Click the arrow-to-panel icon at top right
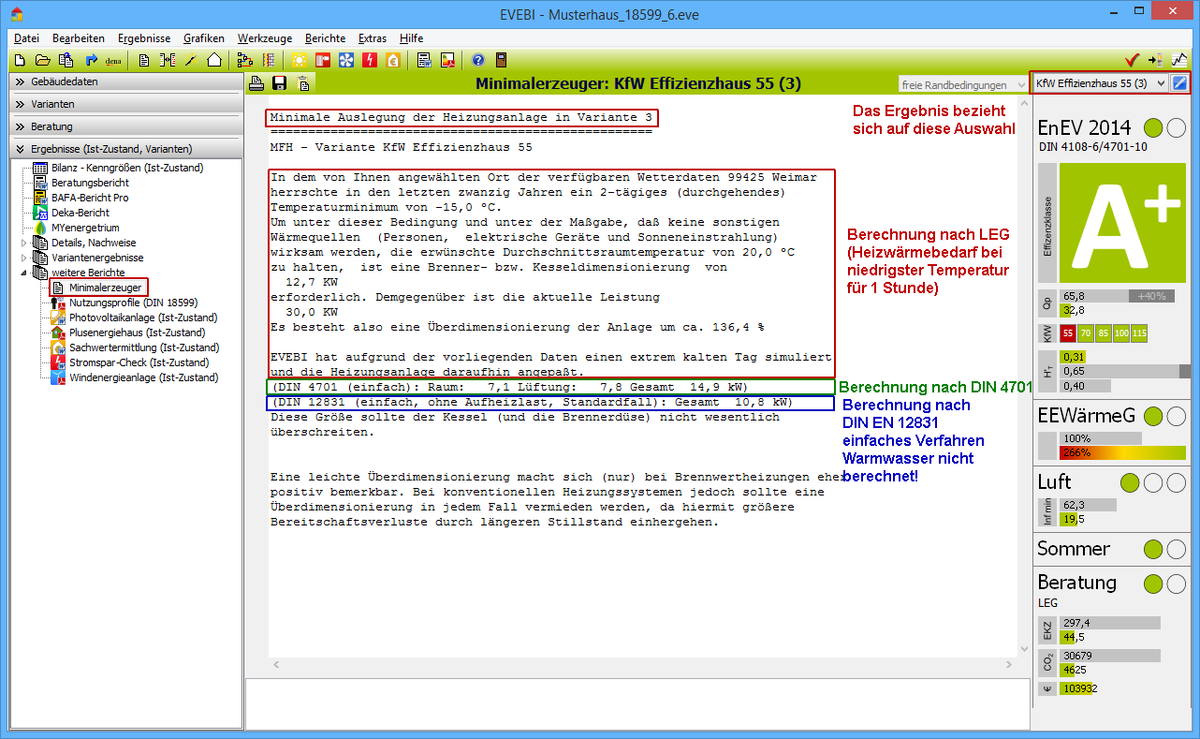Viewport: 1200px width, 739px height. (x=1156, y=60)
